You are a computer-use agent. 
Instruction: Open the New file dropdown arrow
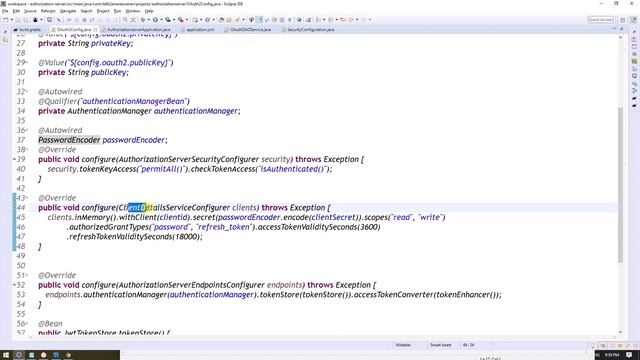pos(11,20)
